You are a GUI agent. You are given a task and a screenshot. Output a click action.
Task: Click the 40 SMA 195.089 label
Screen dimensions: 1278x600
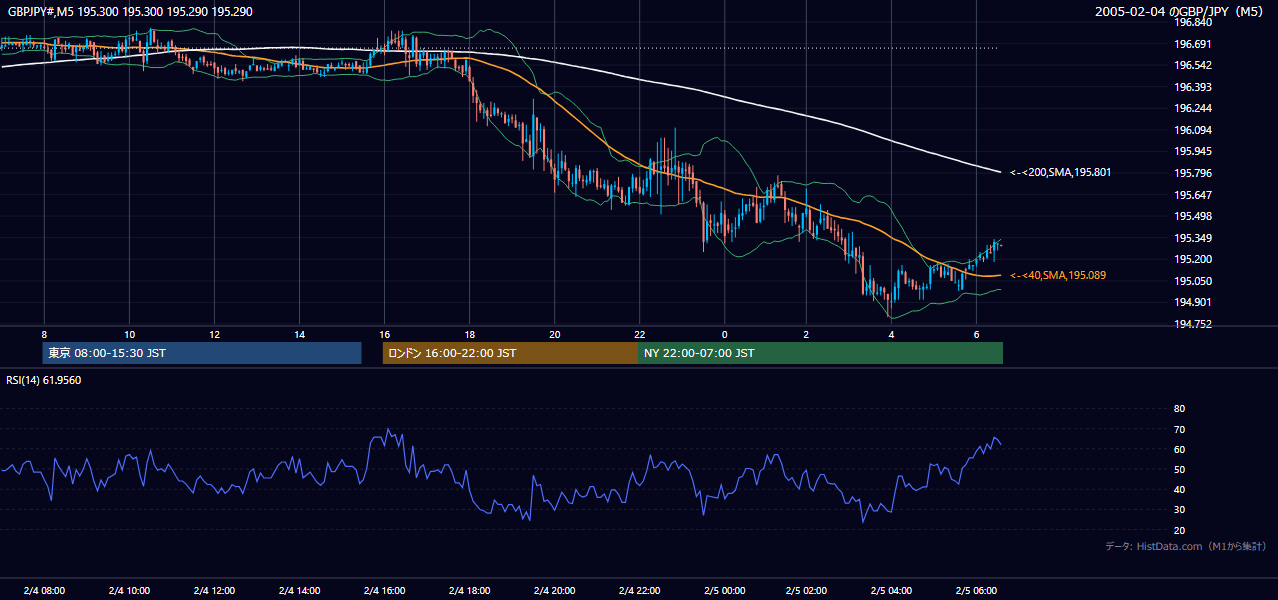tap(1058, 275)
